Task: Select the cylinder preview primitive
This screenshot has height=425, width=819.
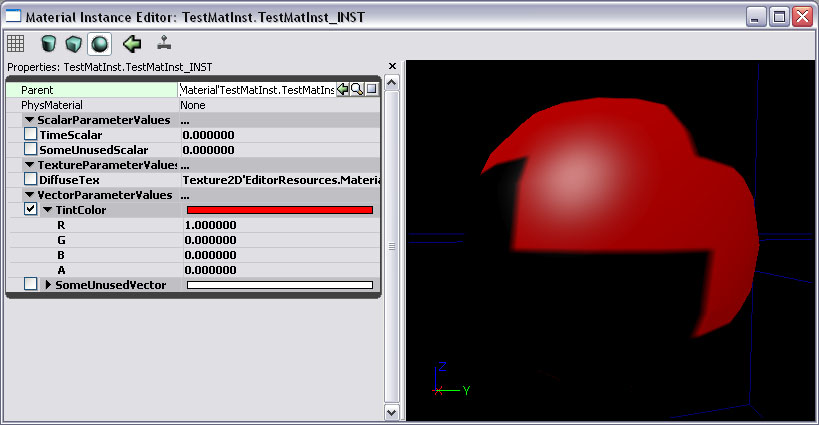Action: coord(49,44)
